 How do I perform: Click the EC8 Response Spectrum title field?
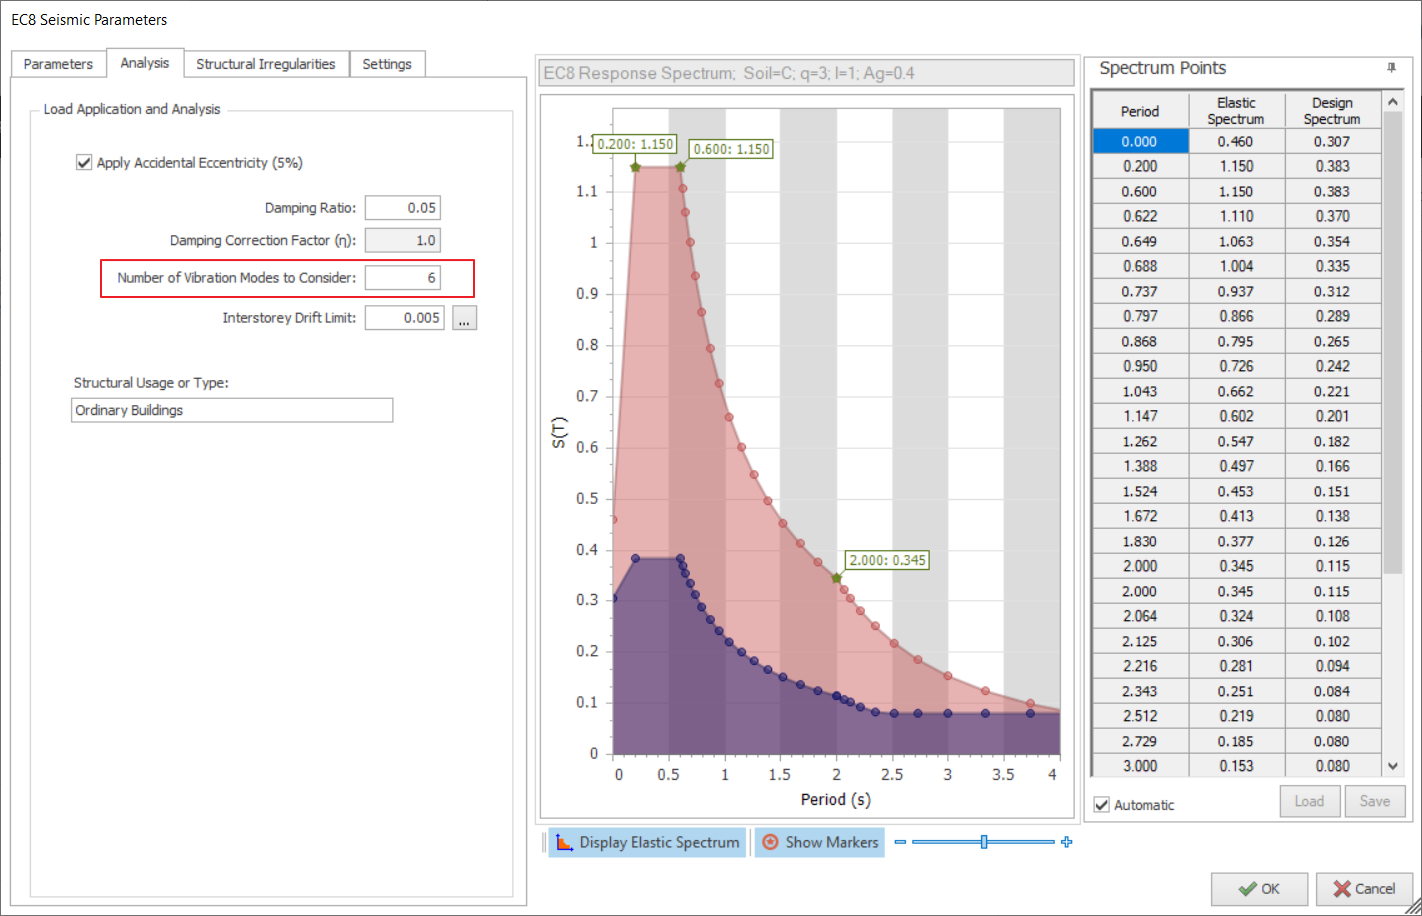pyautogui.click(x=806, y=73)
